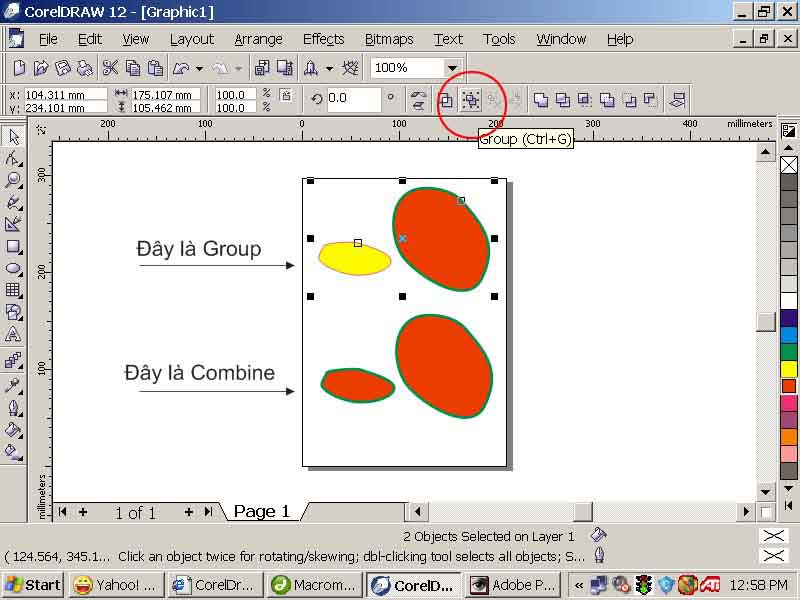
Task: Click the vertical scrollbar down arrow
Action: pyautogui.click(x=765, y=492)
